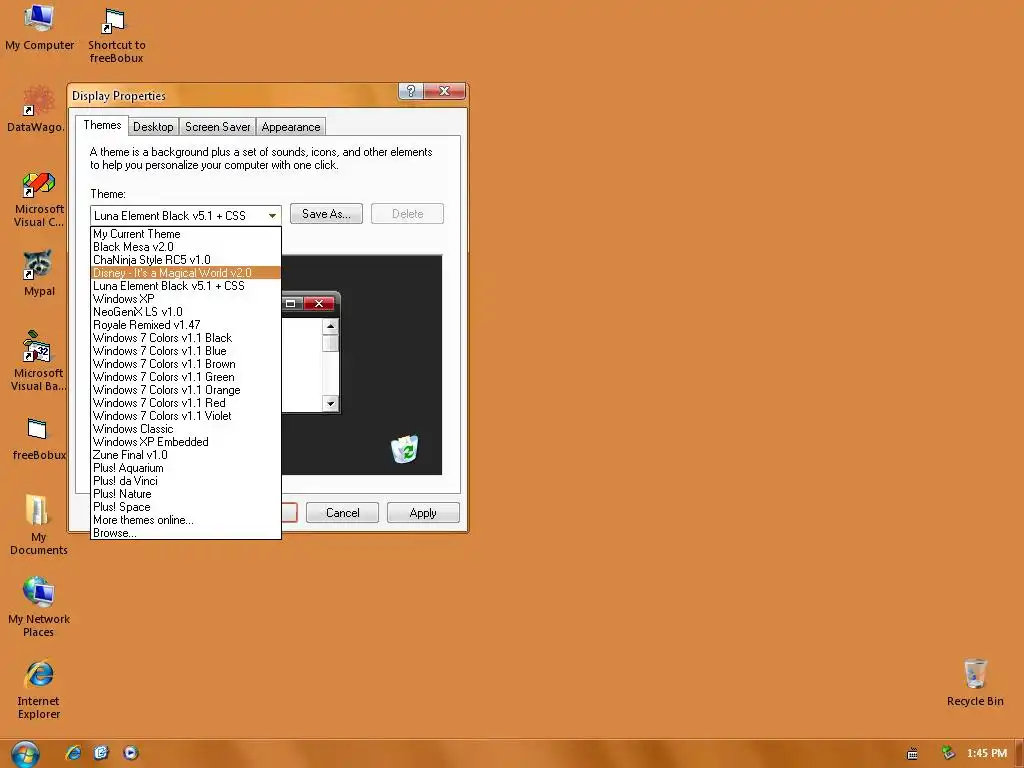Viewport: 1024px width, 768px height.
Task: Choose the Browse... entry in theme list
Action: [185, 533]
